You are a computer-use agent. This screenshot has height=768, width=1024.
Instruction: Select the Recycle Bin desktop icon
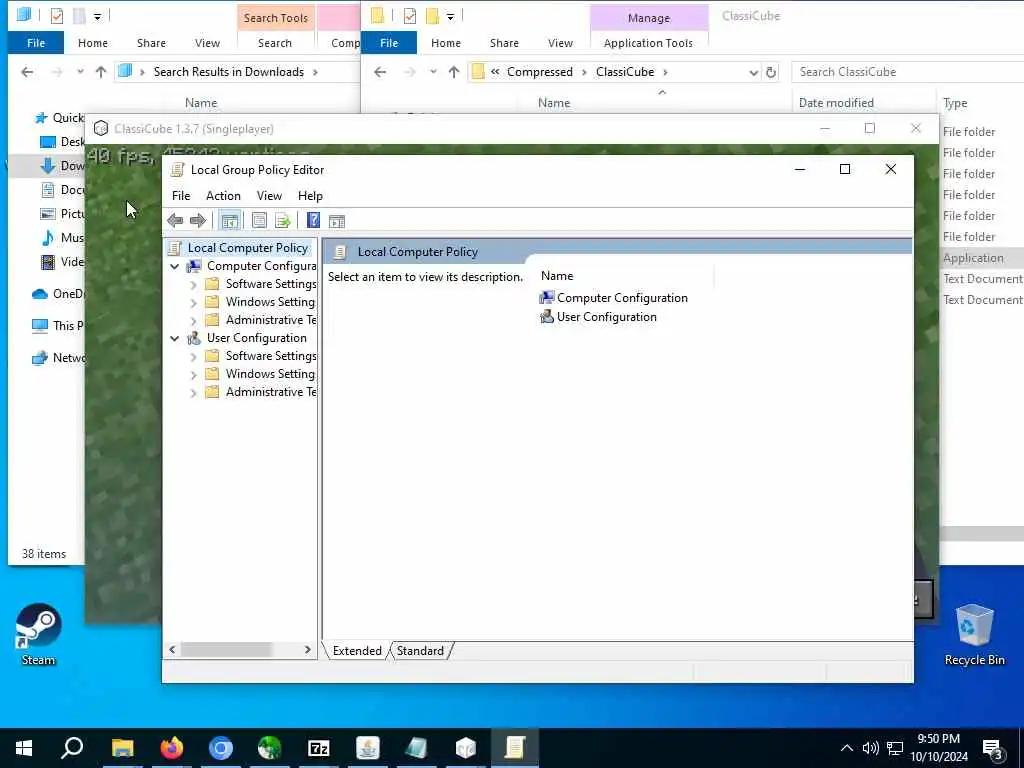[974, 635]
